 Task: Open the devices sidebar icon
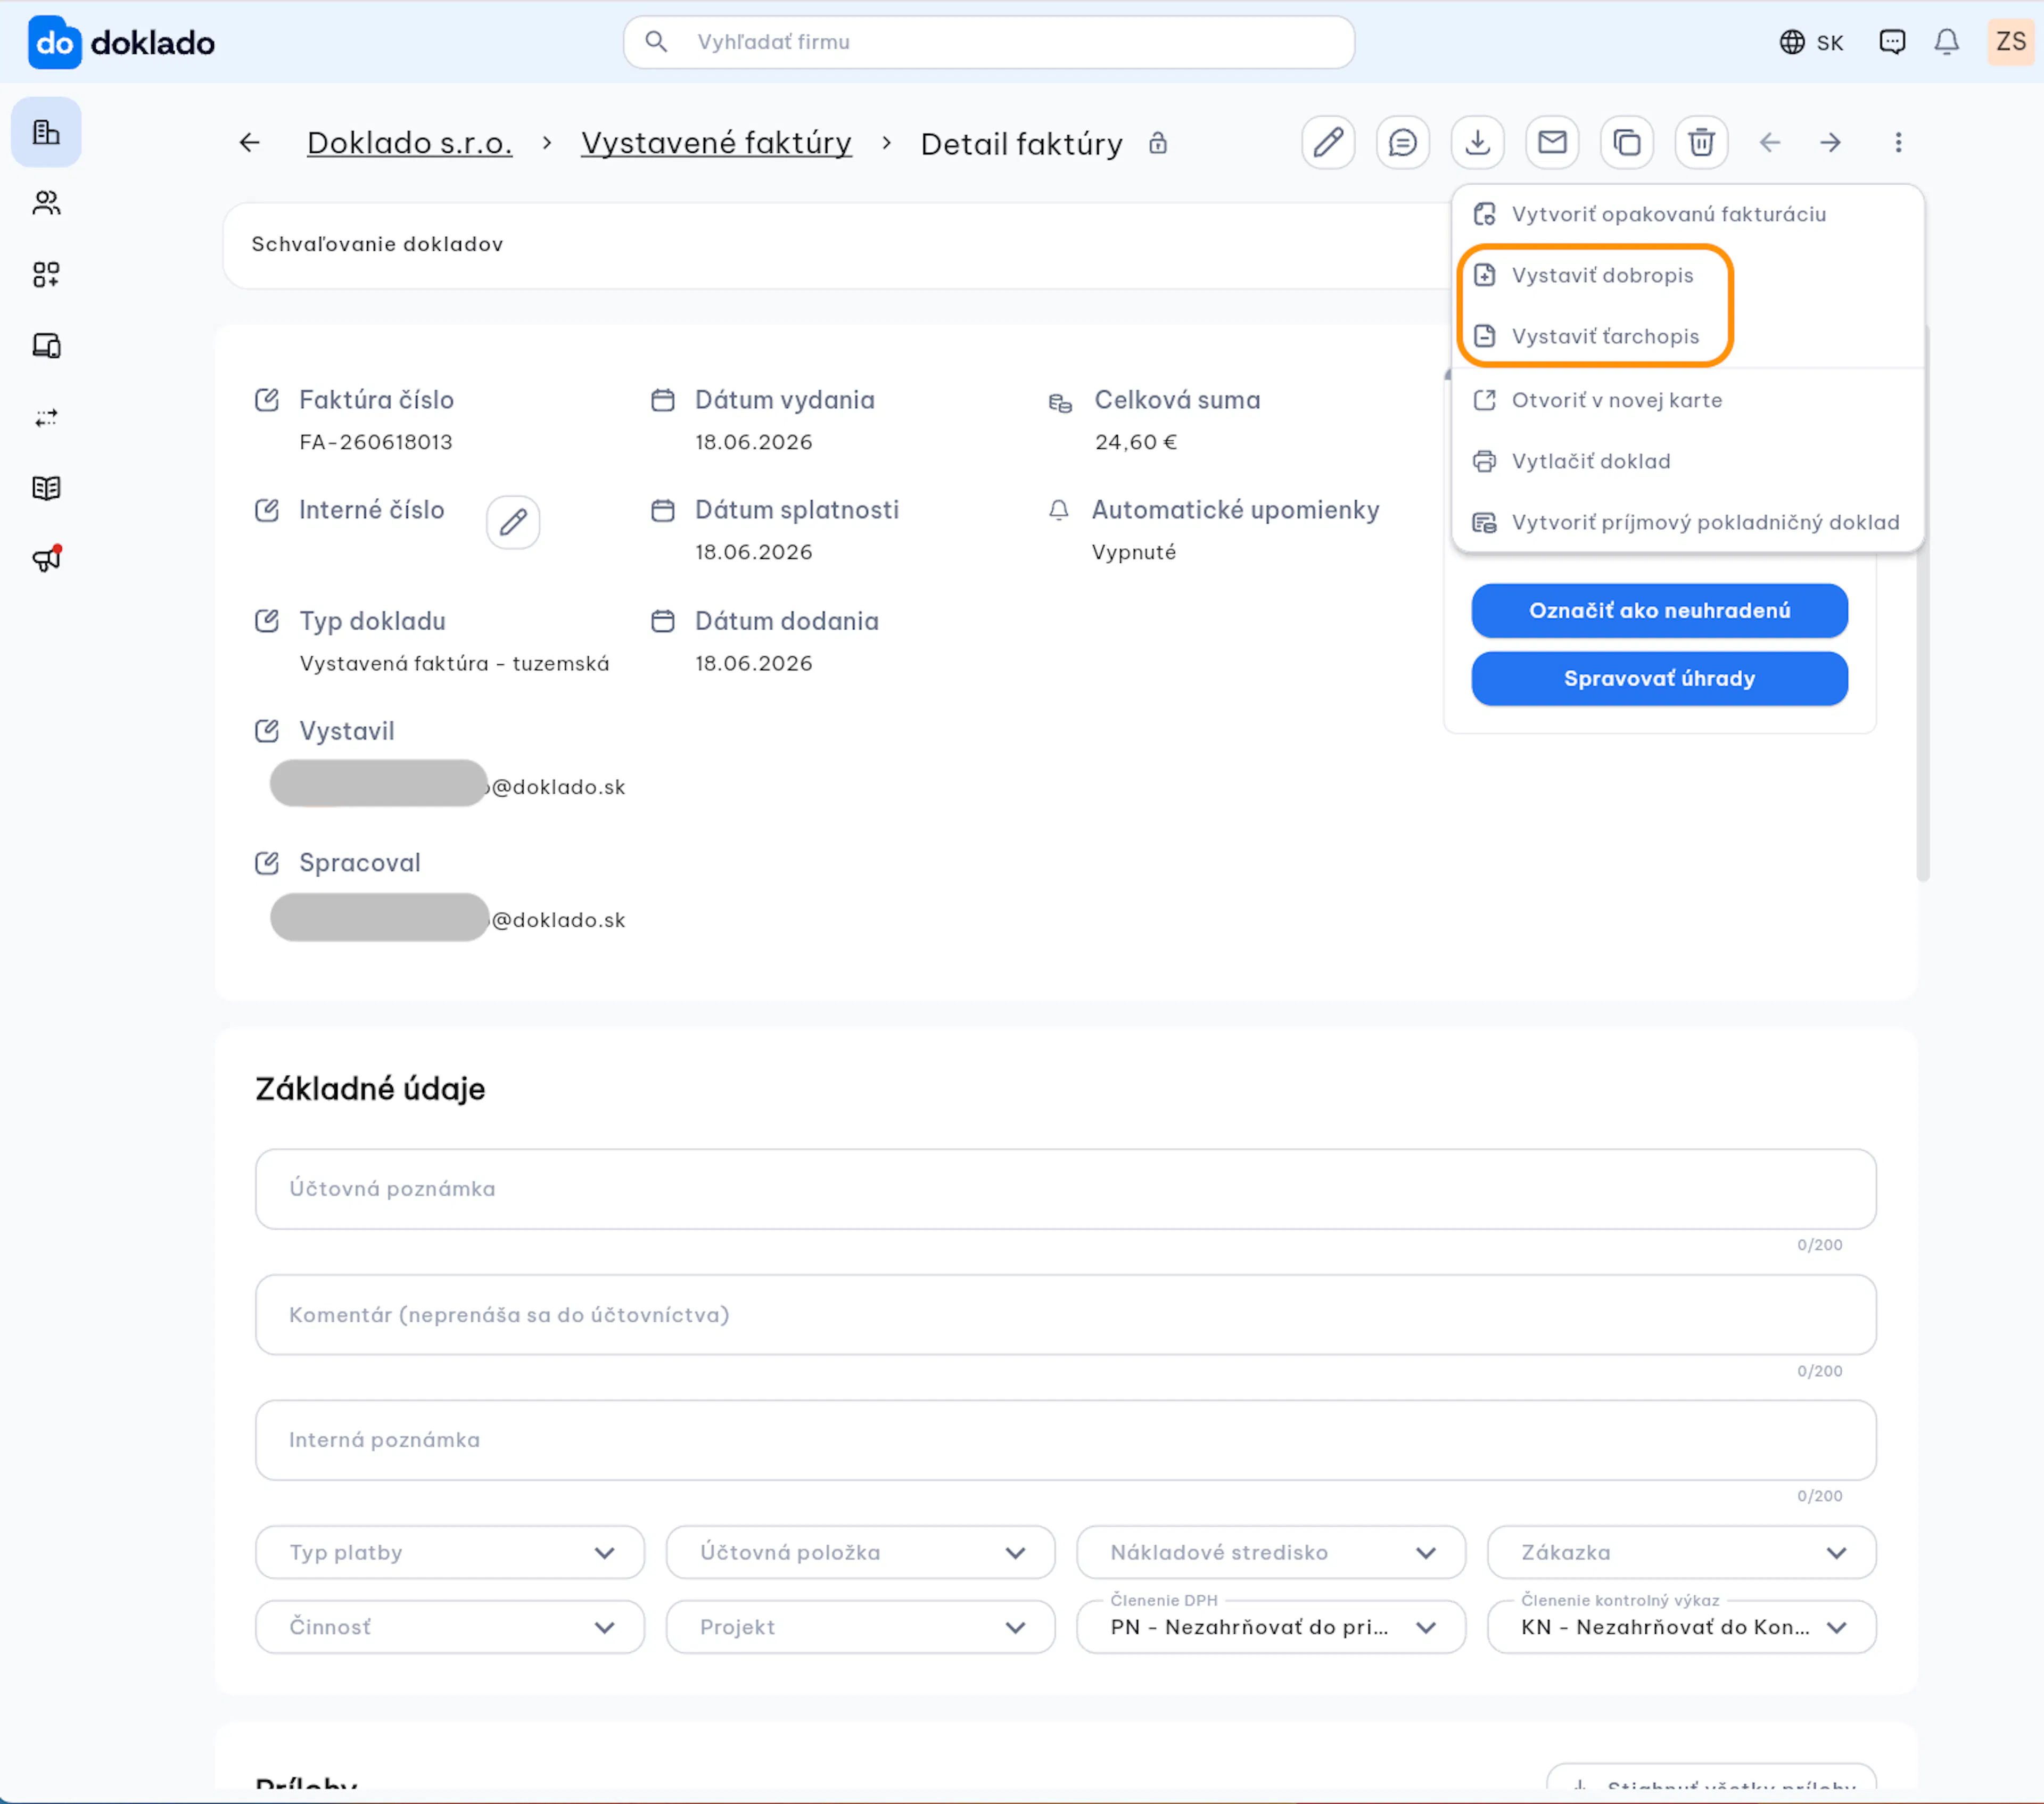pyautogui.click(x=46, y=346)
